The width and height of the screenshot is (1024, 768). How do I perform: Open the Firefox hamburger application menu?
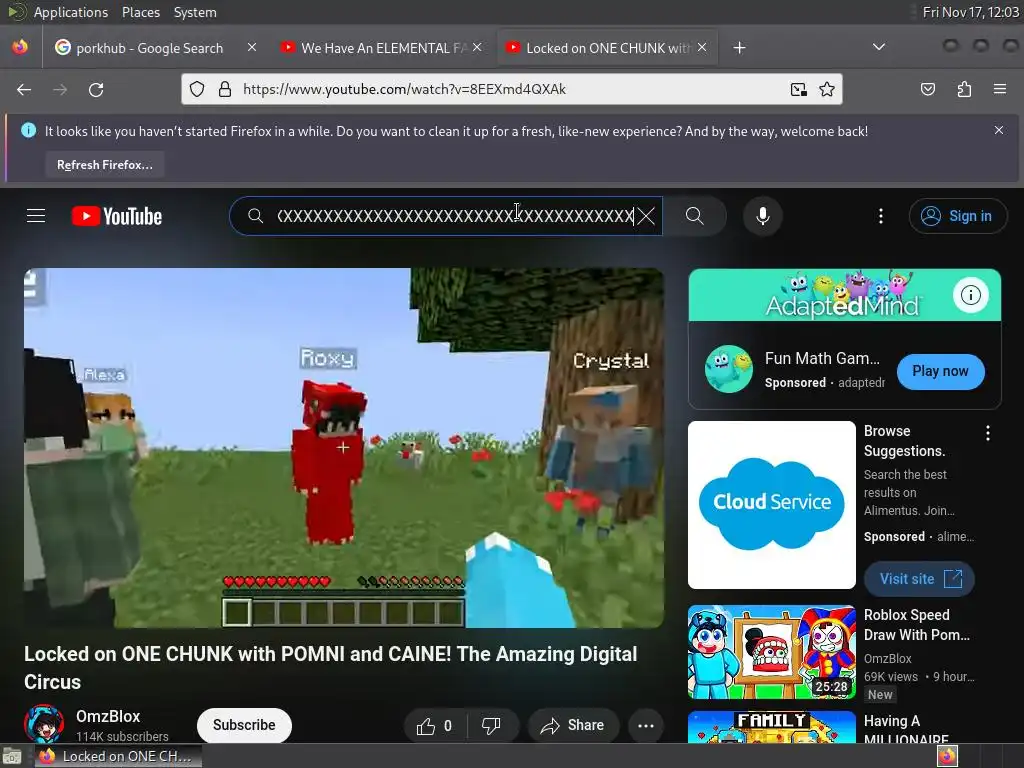pos(1000,89)
